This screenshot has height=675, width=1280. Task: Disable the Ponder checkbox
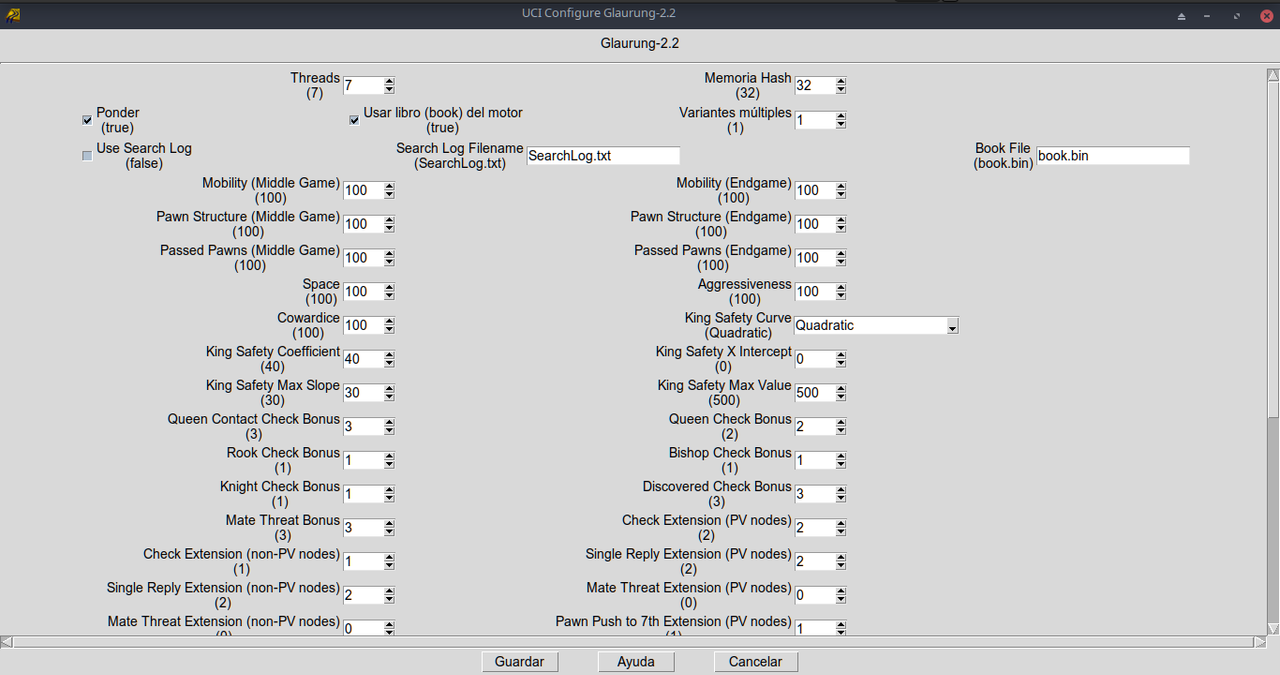(87, 120)
